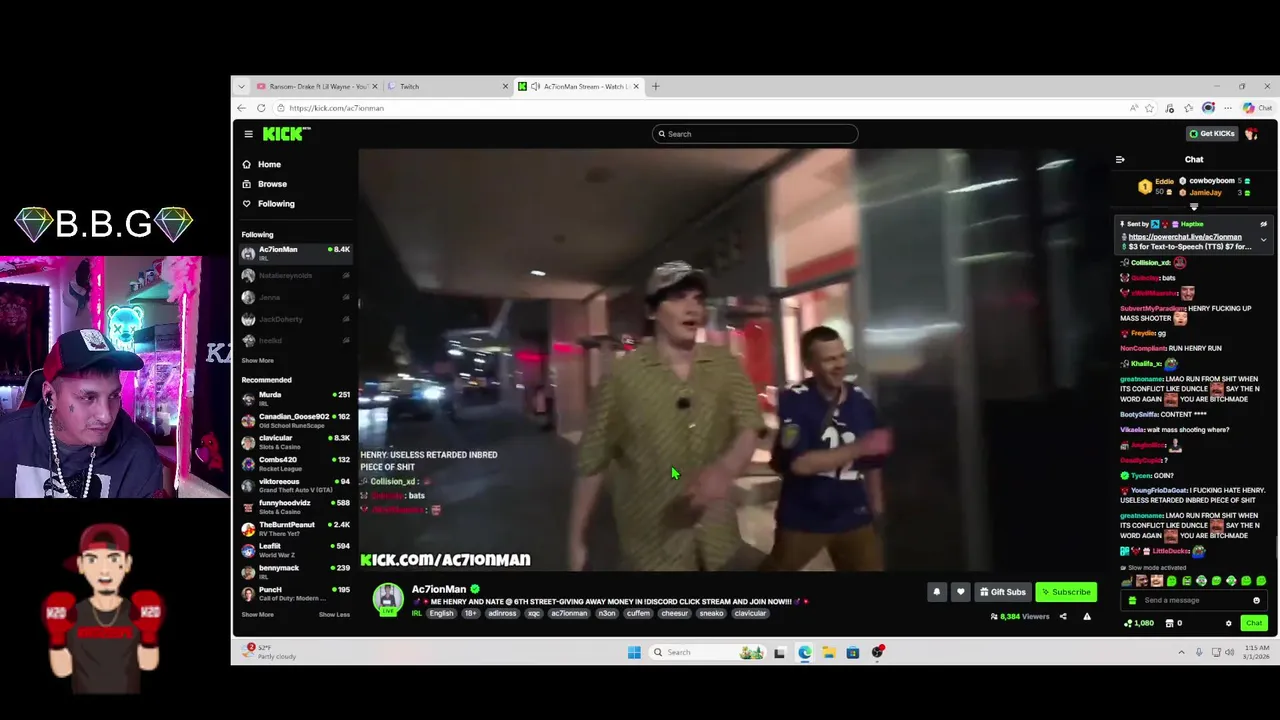The width and height of the screenshot is (1280, 720).
Task: Click the KICK logo
Action: click(286, 134)
